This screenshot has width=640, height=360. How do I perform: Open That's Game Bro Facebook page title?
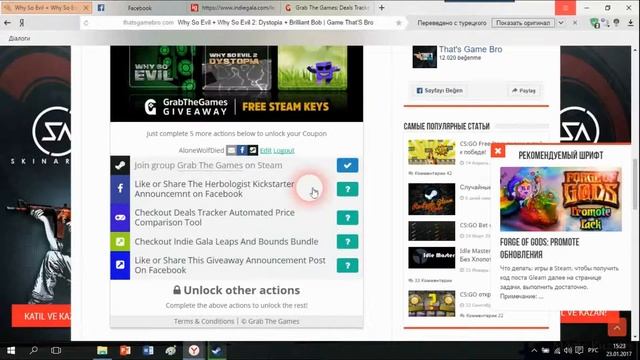(x=471, y=49)
